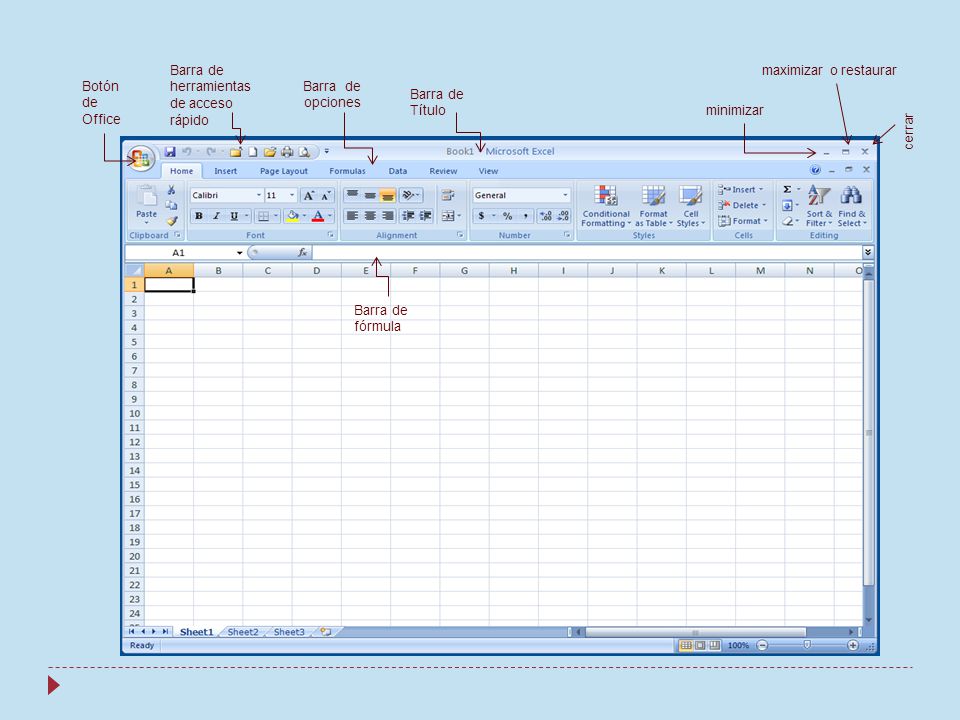This screenshot has width=960, height=720.
Task: Open the Conditional Formatting menu
Action: coord(606,206)
